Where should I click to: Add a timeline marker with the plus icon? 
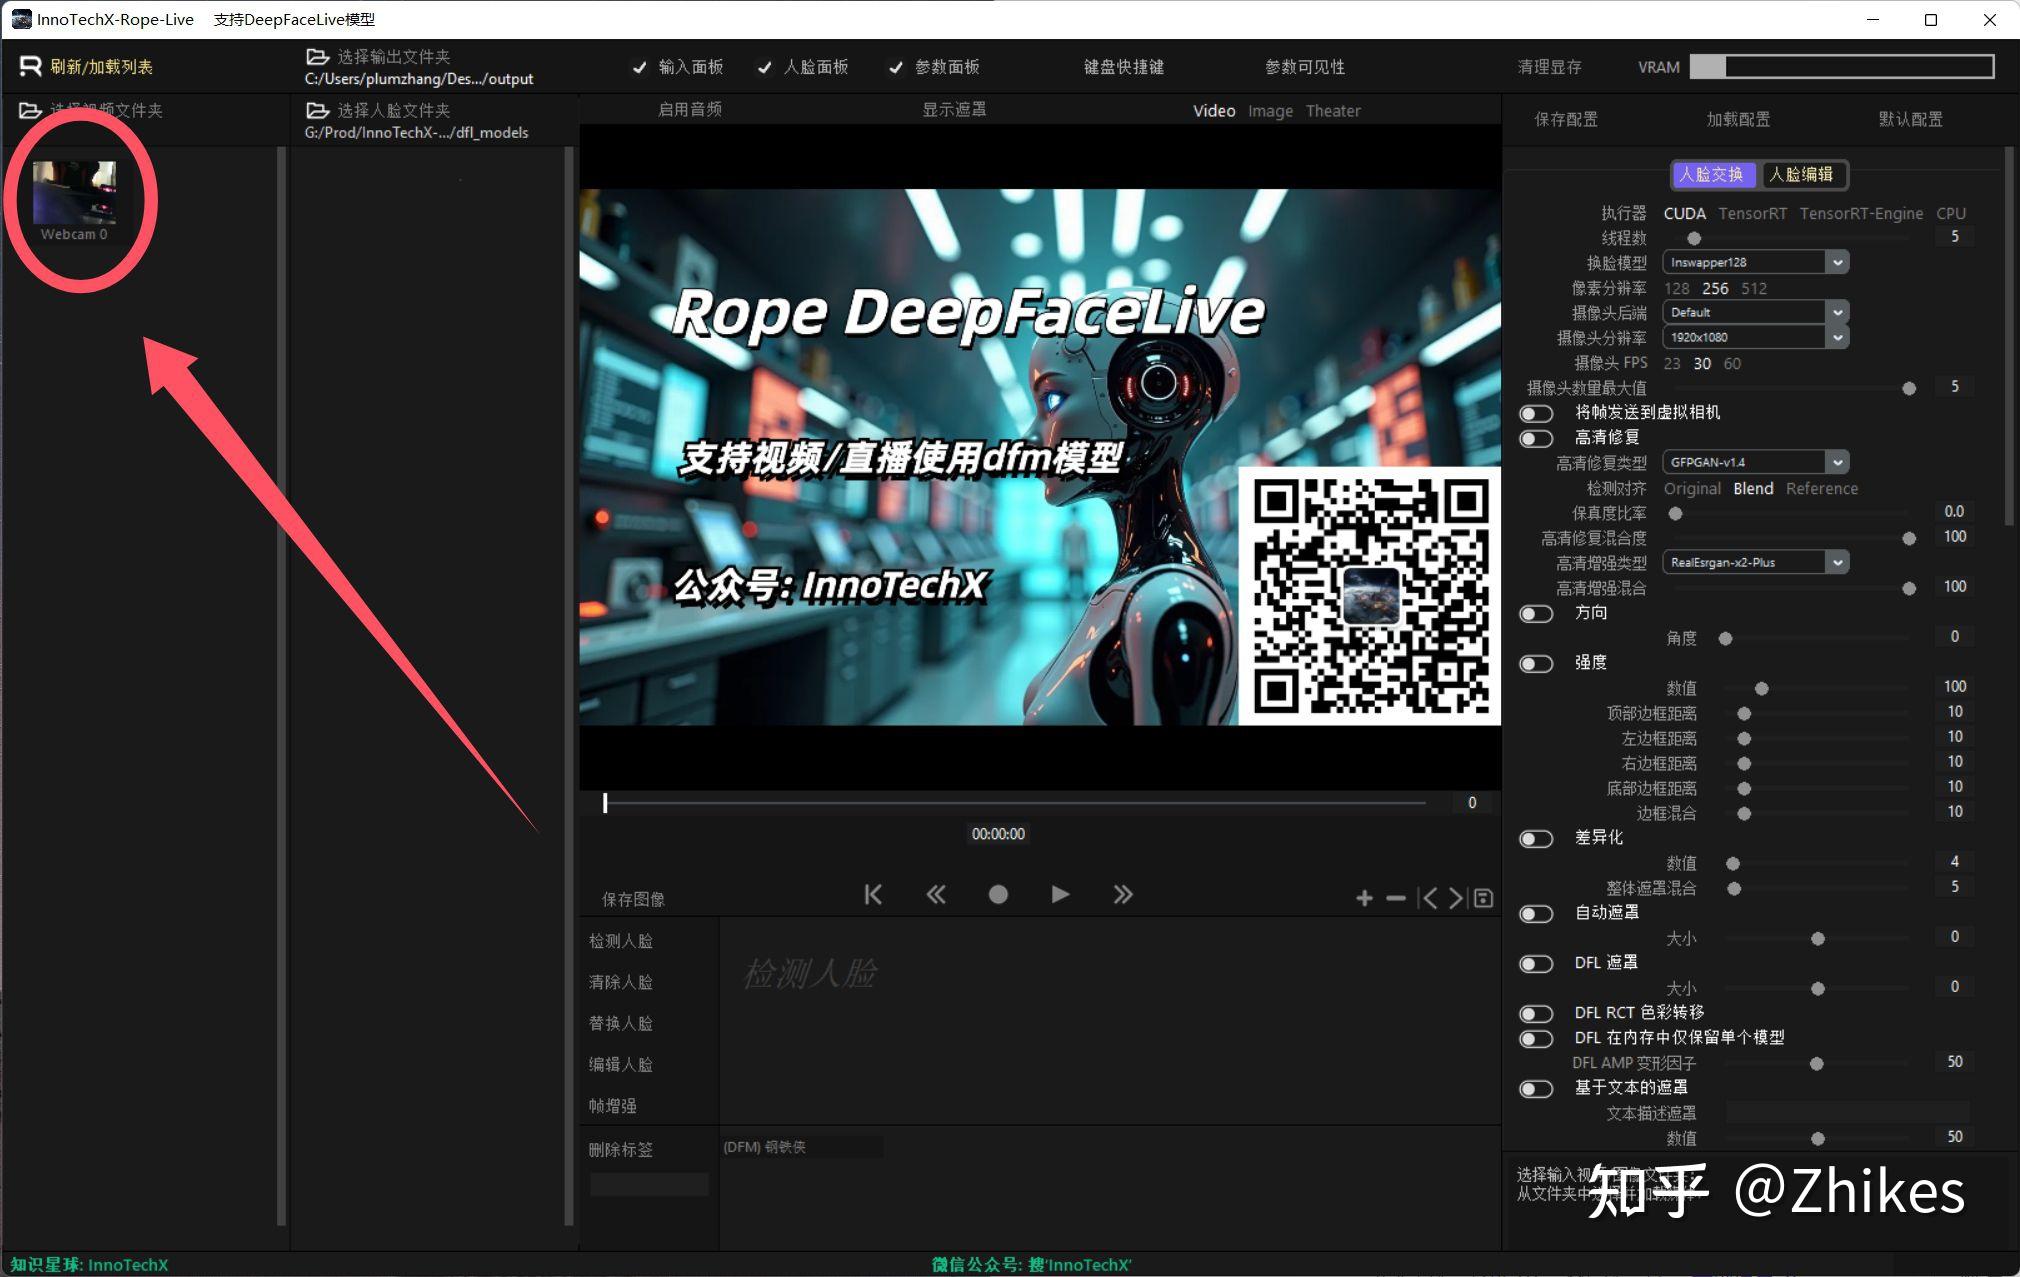(1364, 898)
